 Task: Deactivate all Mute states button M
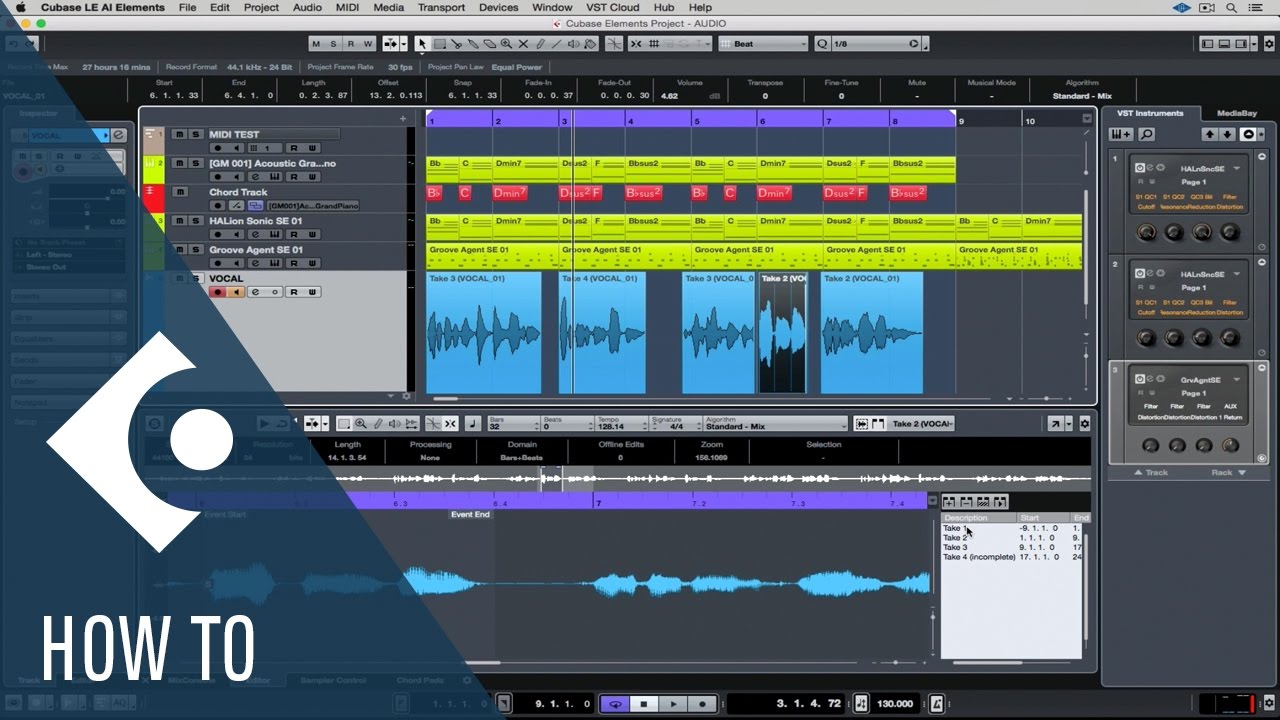pos(316,44)
